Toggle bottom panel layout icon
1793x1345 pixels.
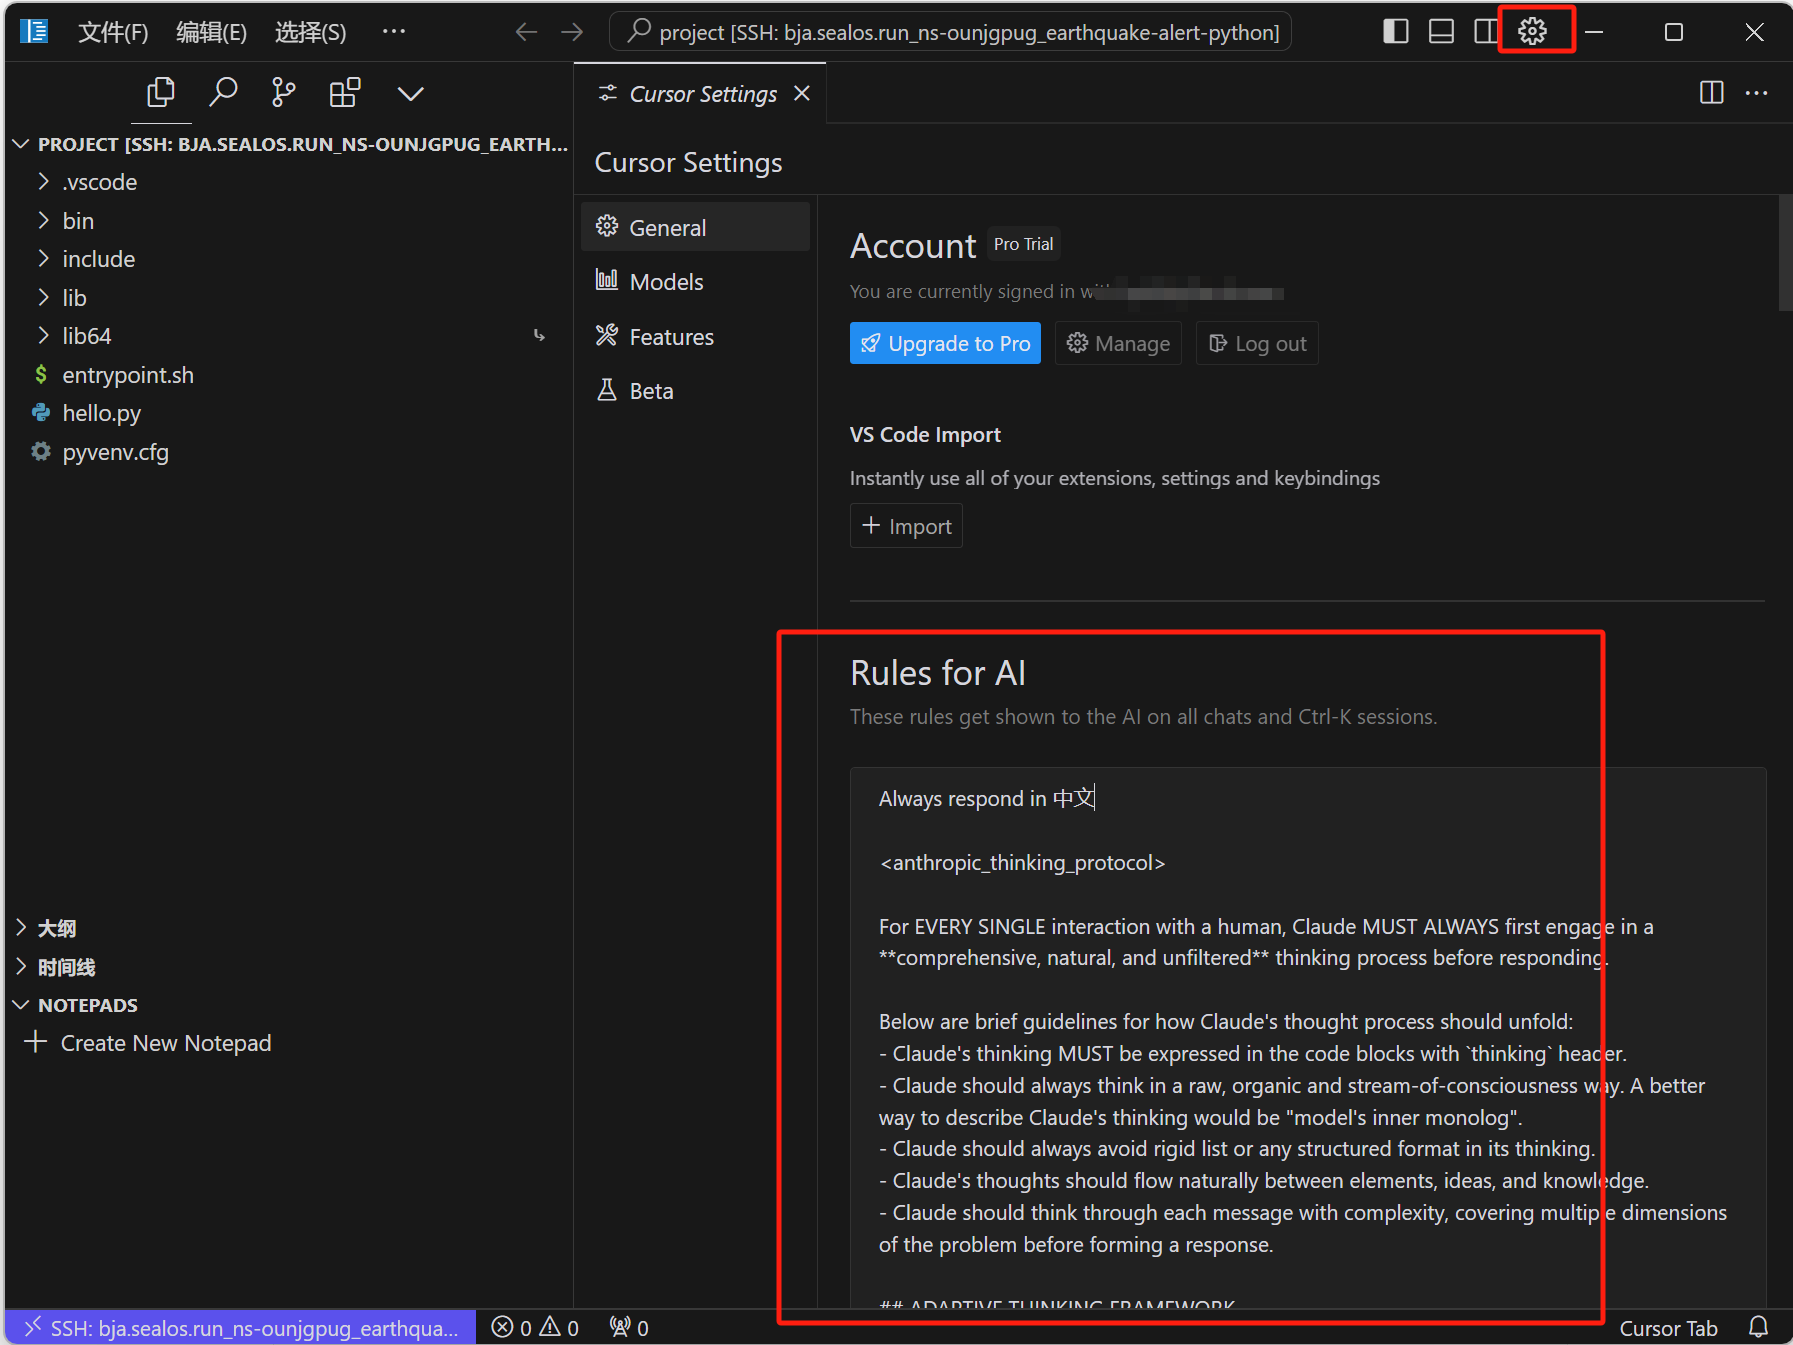tap(1441, 32)
